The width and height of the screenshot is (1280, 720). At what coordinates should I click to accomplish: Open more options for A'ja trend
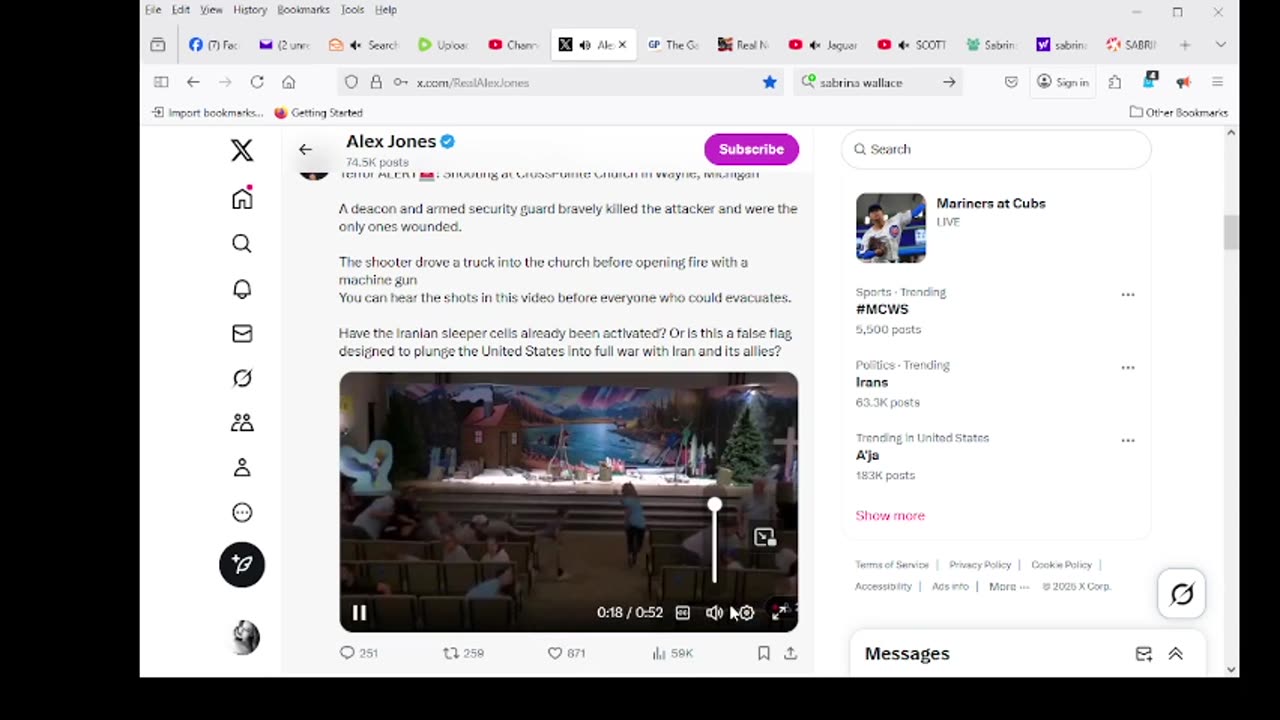point(1128,441)
